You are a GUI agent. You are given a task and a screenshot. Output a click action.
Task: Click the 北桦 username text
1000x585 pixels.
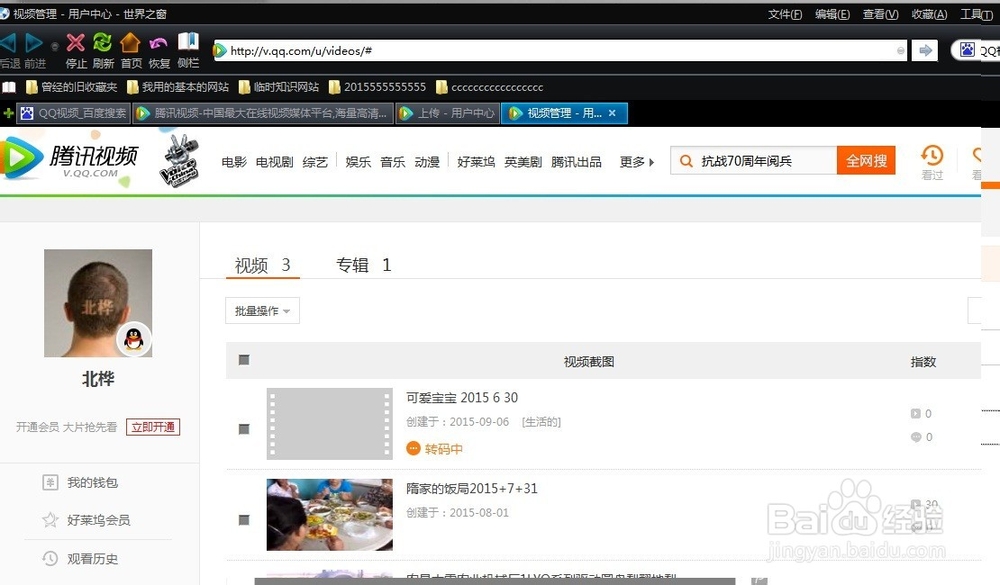click(x=98, y=379)
